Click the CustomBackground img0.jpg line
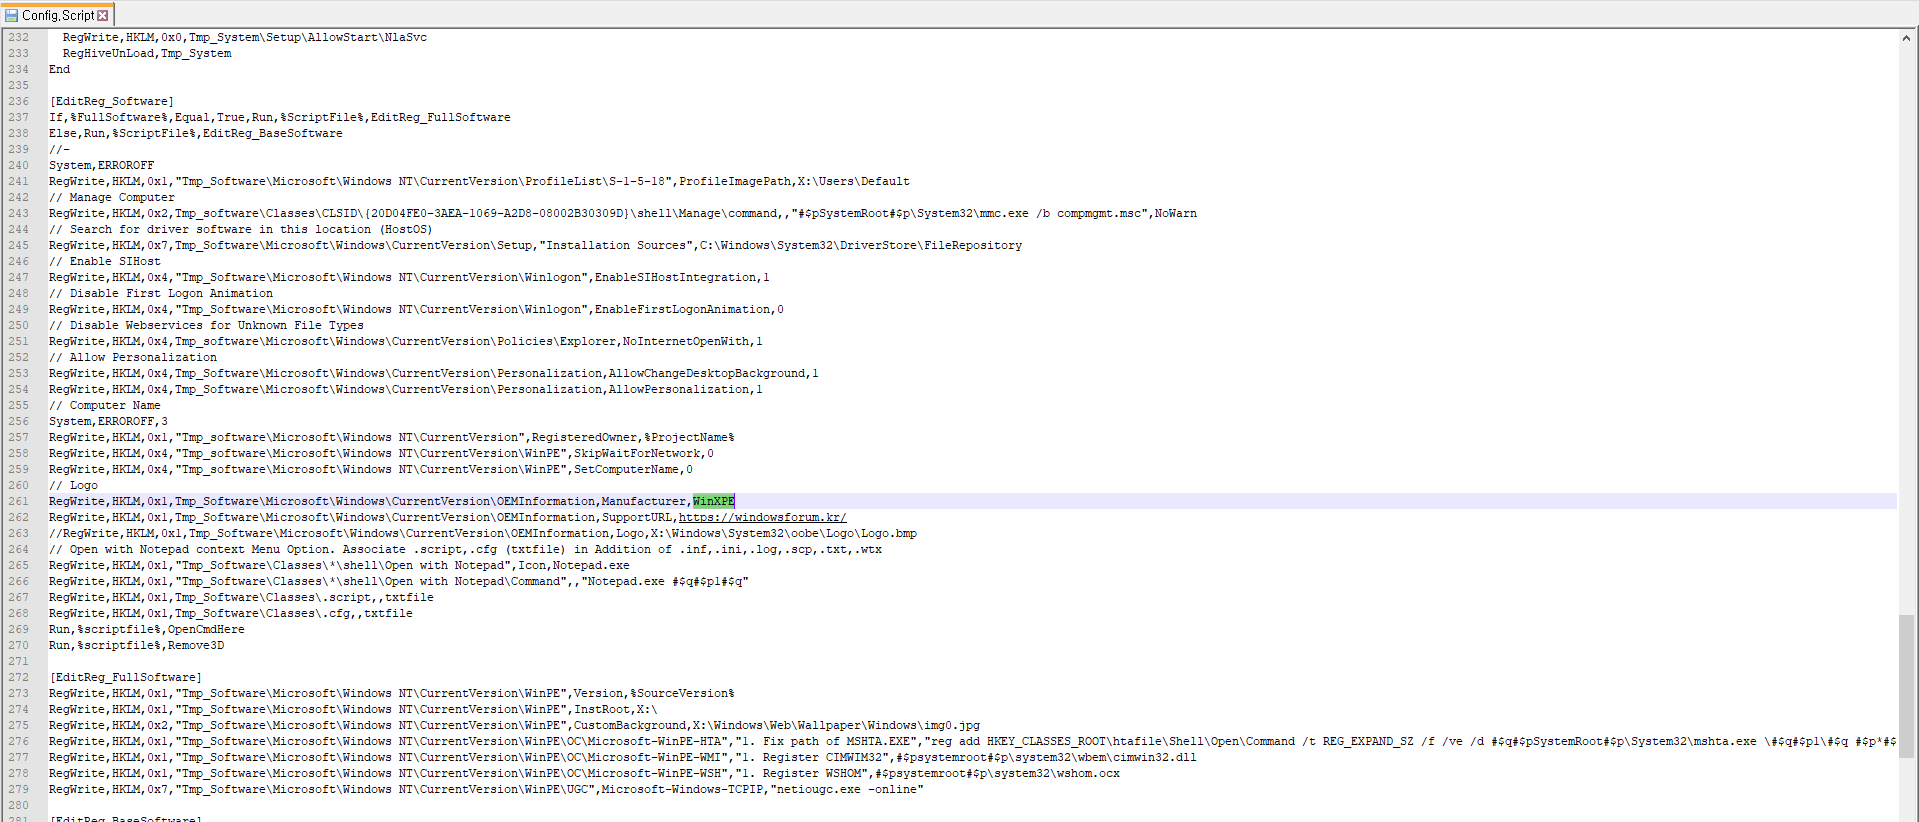Screen dimensions: 1919x822 coord(514,725)
